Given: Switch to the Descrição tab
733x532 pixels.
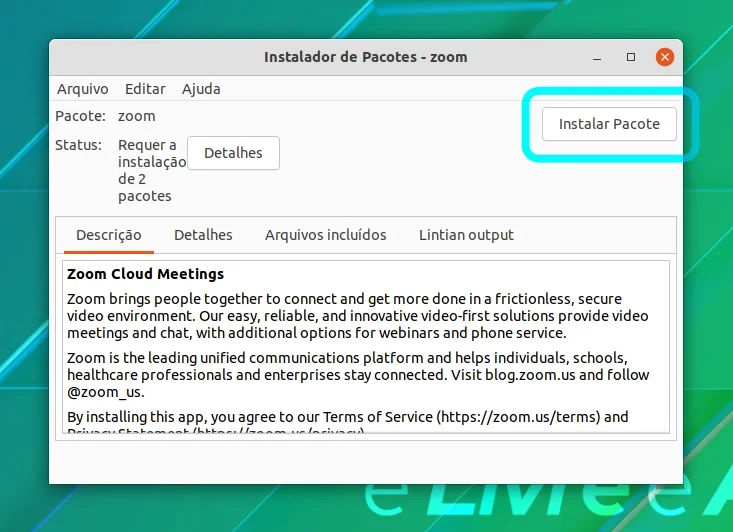Looking at the screenshot, I should pos(108,235).
